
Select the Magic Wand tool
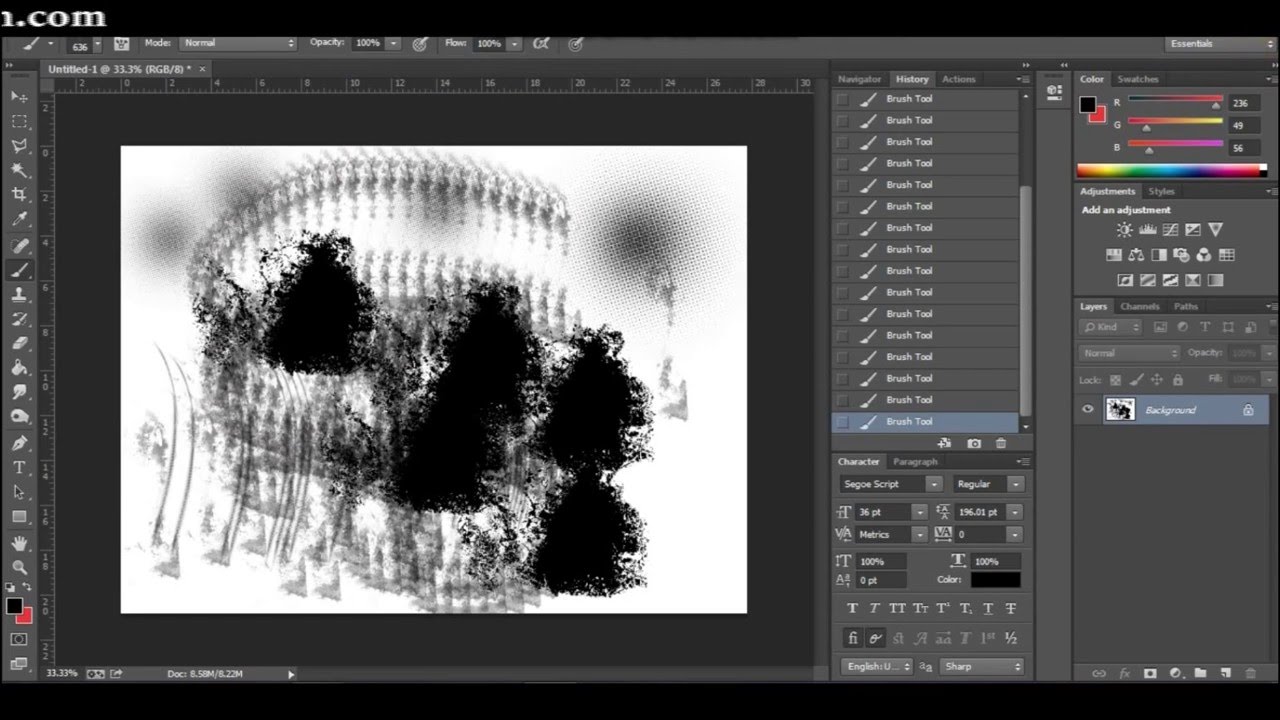(19, 171)
